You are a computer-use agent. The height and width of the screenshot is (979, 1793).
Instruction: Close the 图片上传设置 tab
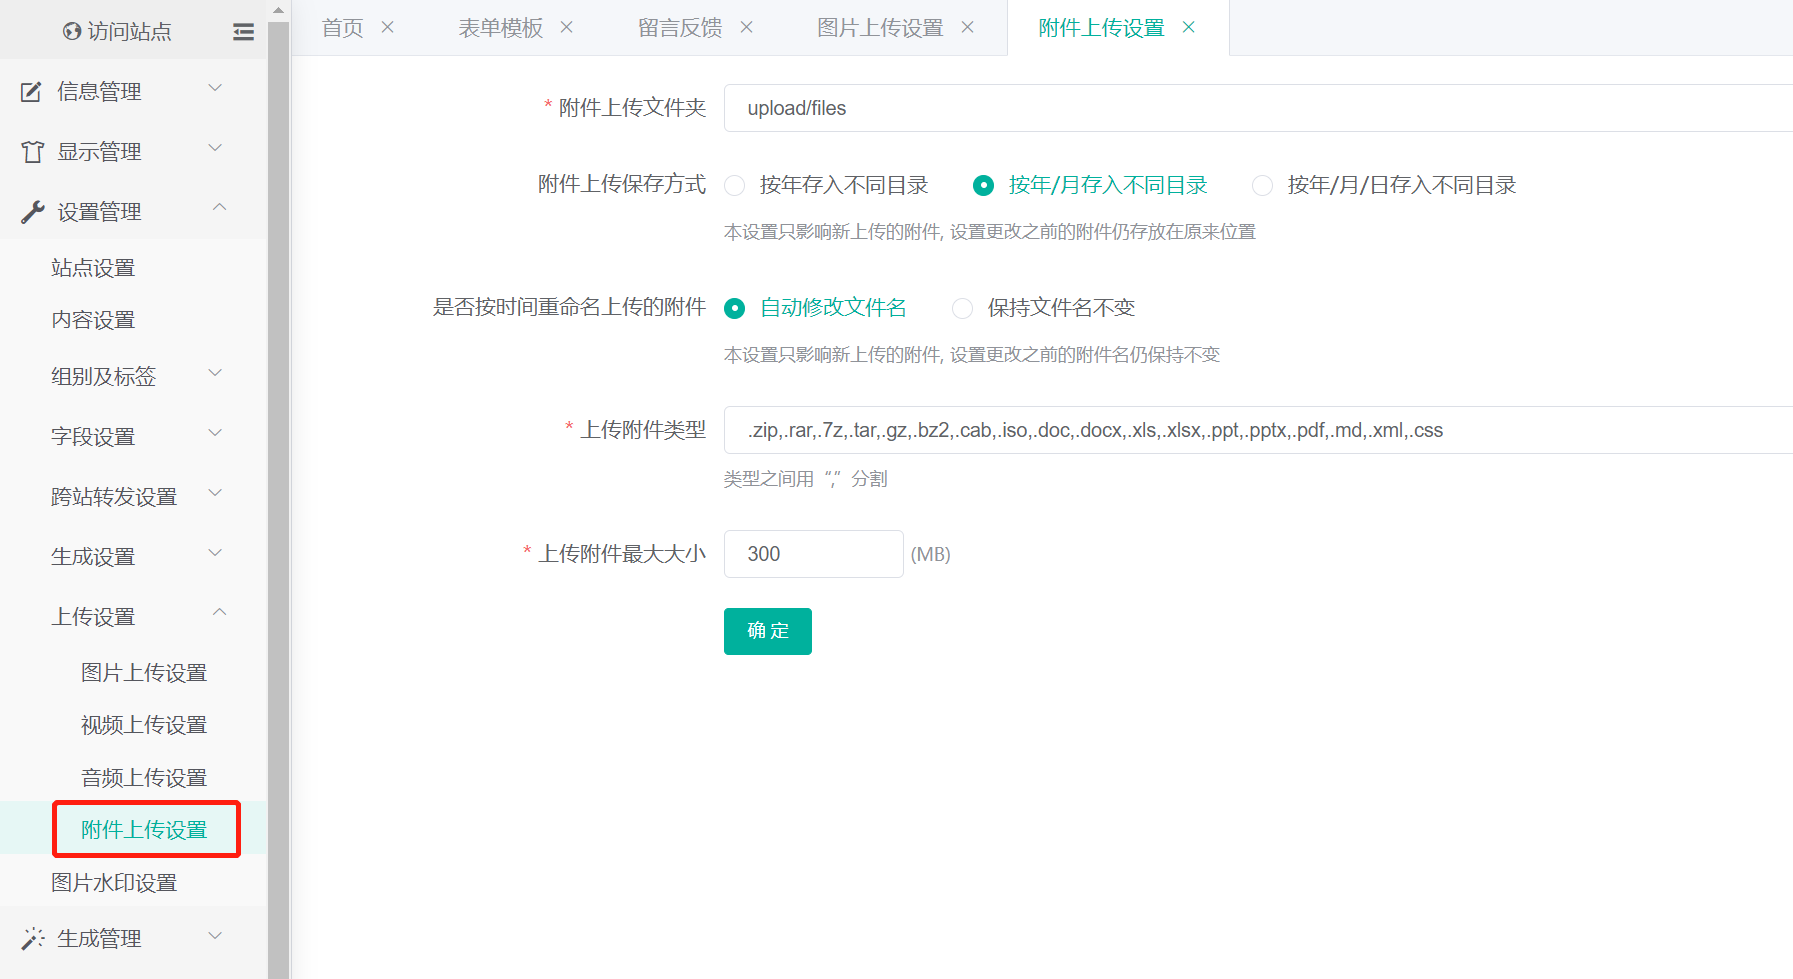tap(967, 28)
